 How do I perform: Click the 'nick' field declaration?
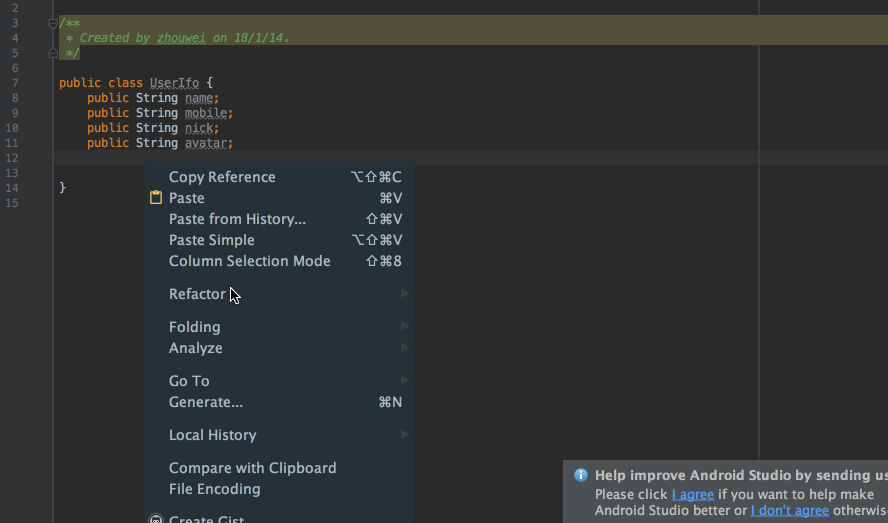[x=199, y=128]
